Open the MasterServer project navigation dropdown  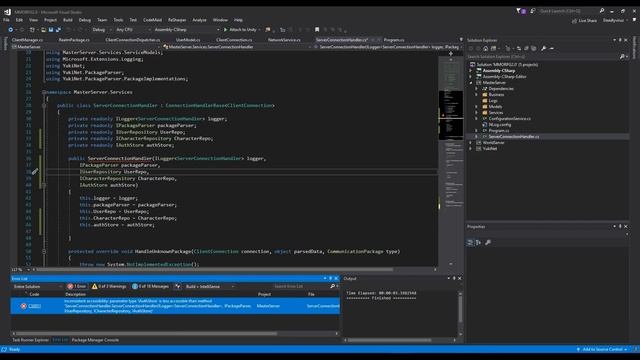coord(86,47)
